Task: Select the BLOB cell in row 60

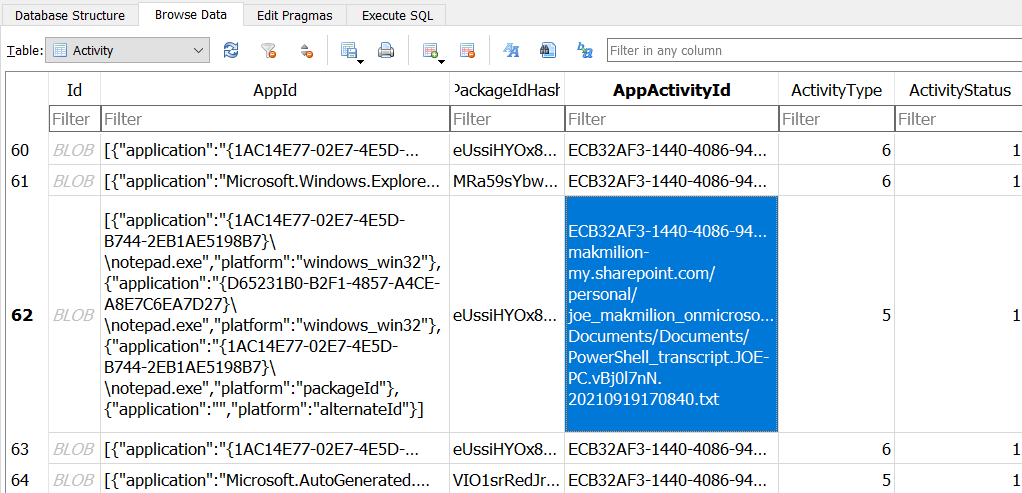Action: 74,151
